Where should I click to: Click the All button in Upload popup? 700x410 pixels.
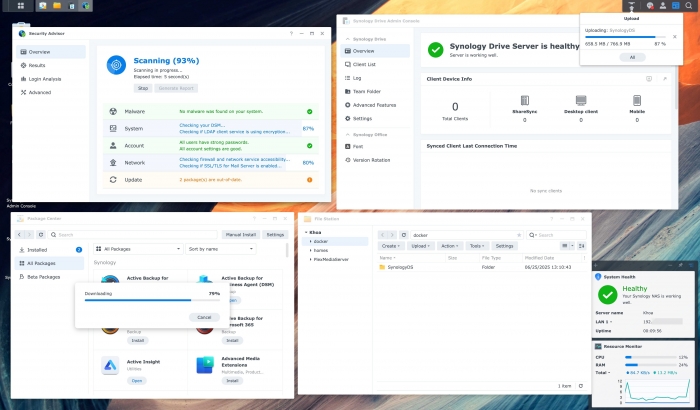tap(632, 57)
